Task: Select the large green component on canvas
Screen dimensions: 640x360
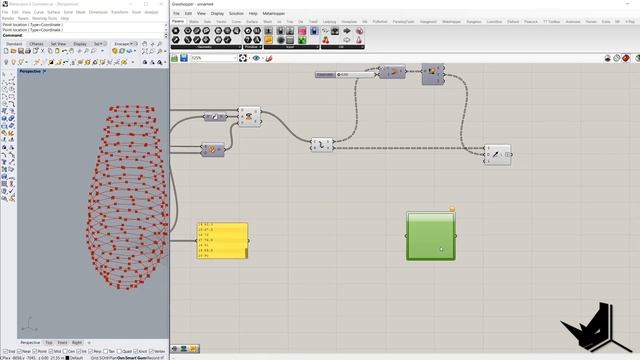Action: 431,236
